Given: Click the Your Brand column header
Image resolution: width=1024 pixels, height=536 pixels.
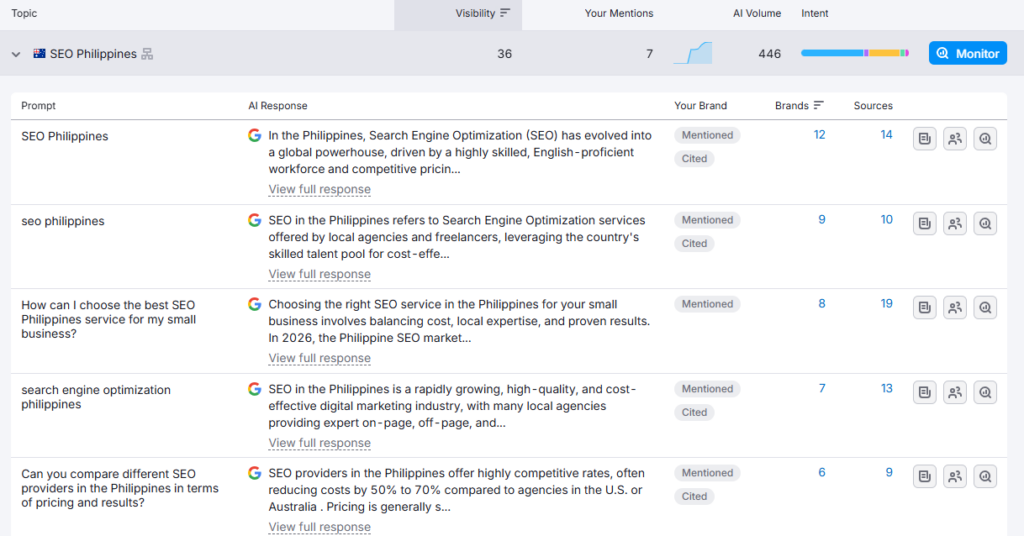Looking at the screenshot, I should coord(700,105).
